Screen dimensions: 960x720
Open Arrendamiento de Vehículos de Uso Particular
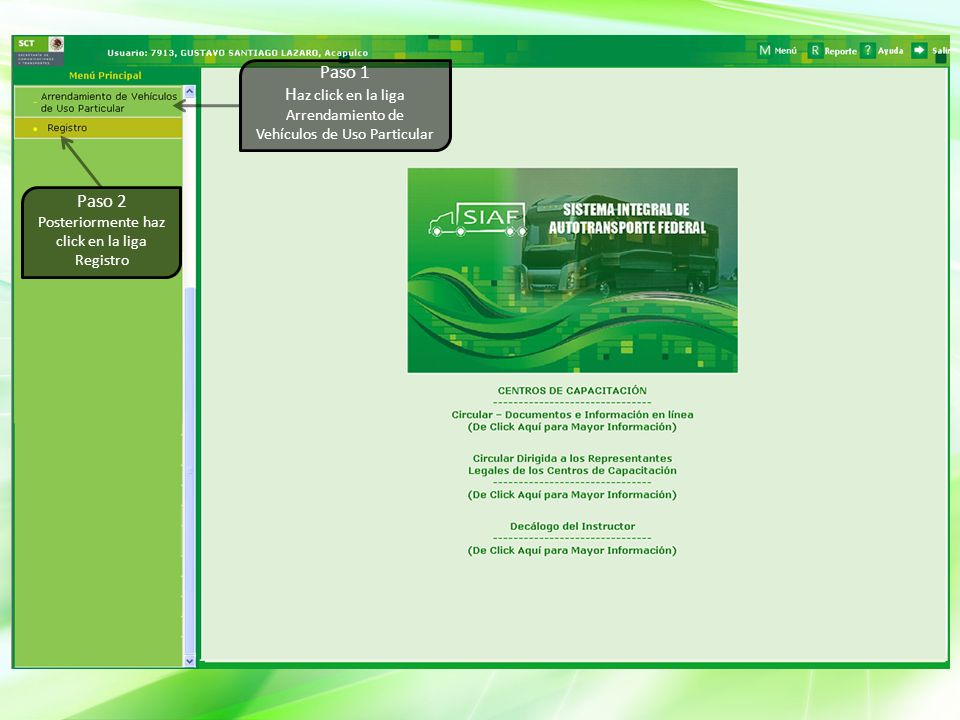pyautogui.click(x=108, y=102)
